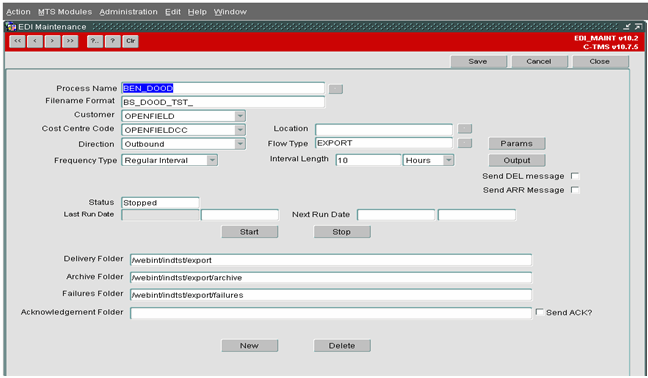
Task: Open the Direction dropdown
Action: point(240,144)
